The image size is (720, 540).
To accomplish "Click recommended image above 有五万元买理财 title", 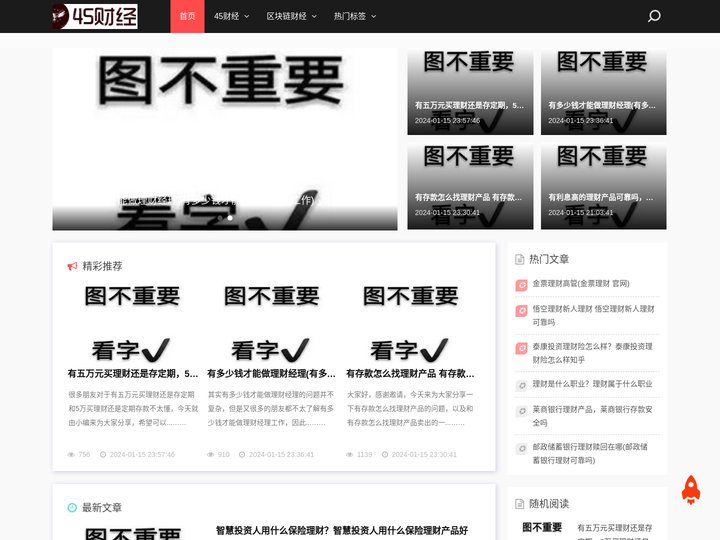I will [x=133, y=323].
